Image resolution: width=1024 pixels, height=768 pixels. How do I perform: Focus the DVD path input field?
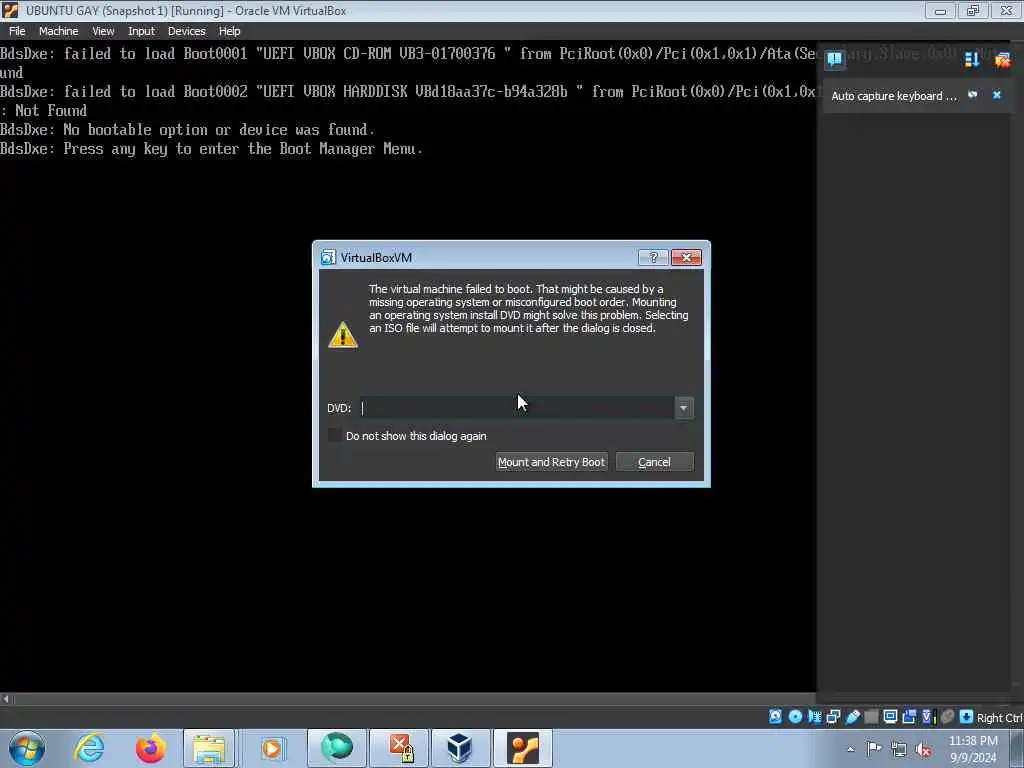[x=517, y=408]
